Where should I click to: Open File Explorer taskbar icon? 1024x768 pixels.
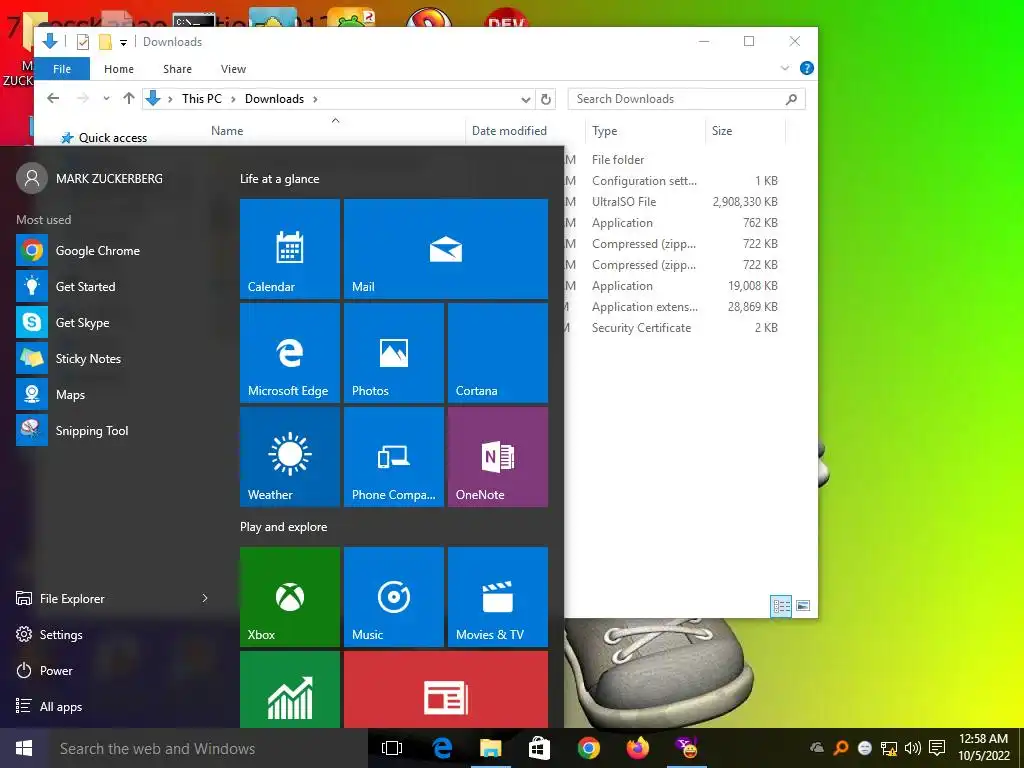[x=490, y=748]
